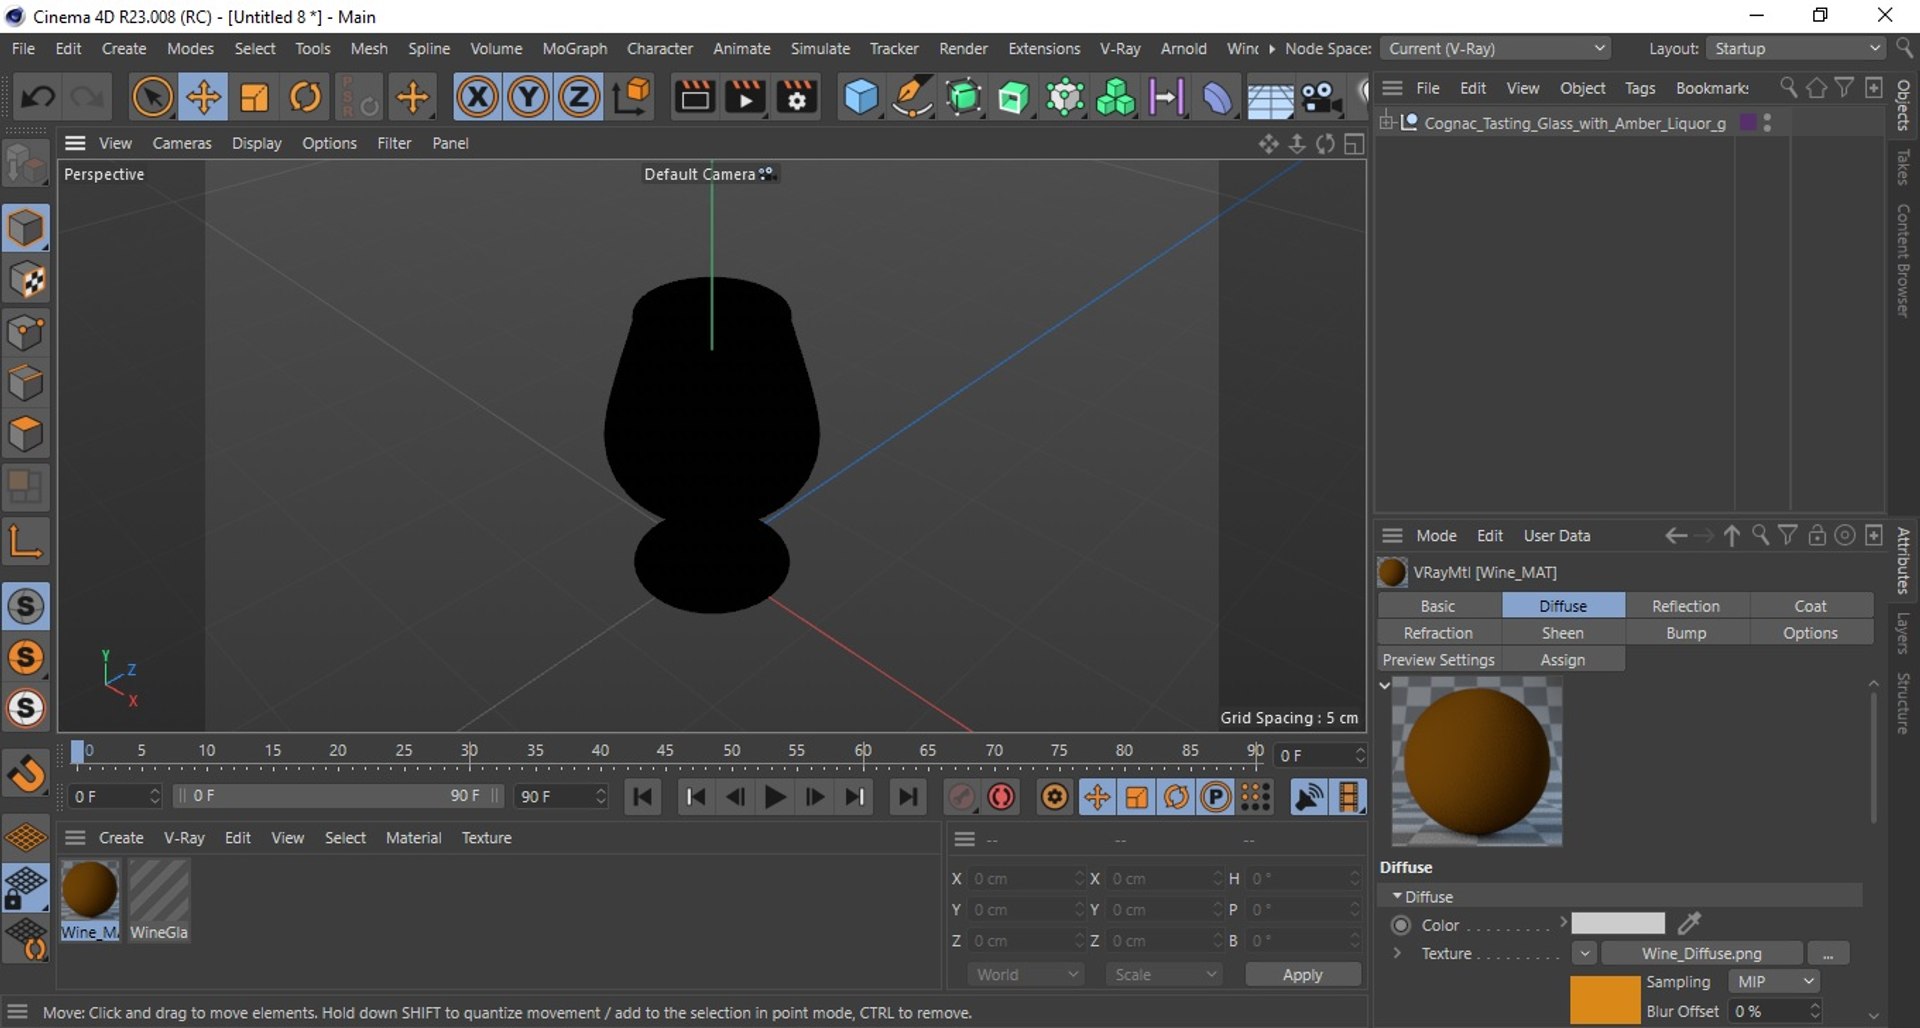The height and width of the screenshot is (1028, 1920).
Task: Click the Color eyedropper picker icon
Action: (1689, 923)
